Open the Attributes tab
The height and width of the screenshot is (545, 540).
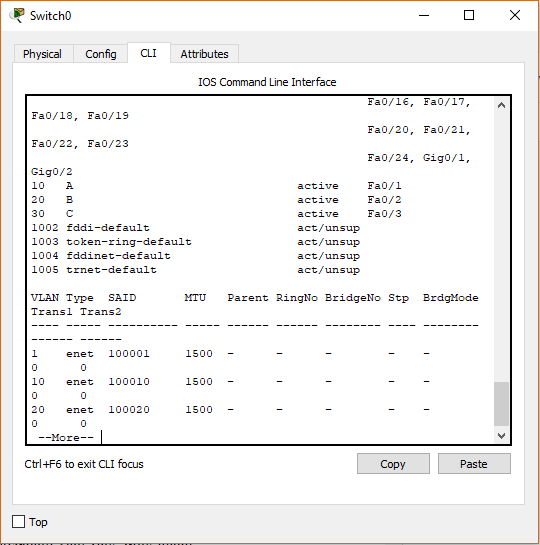[x=204, y=54]
